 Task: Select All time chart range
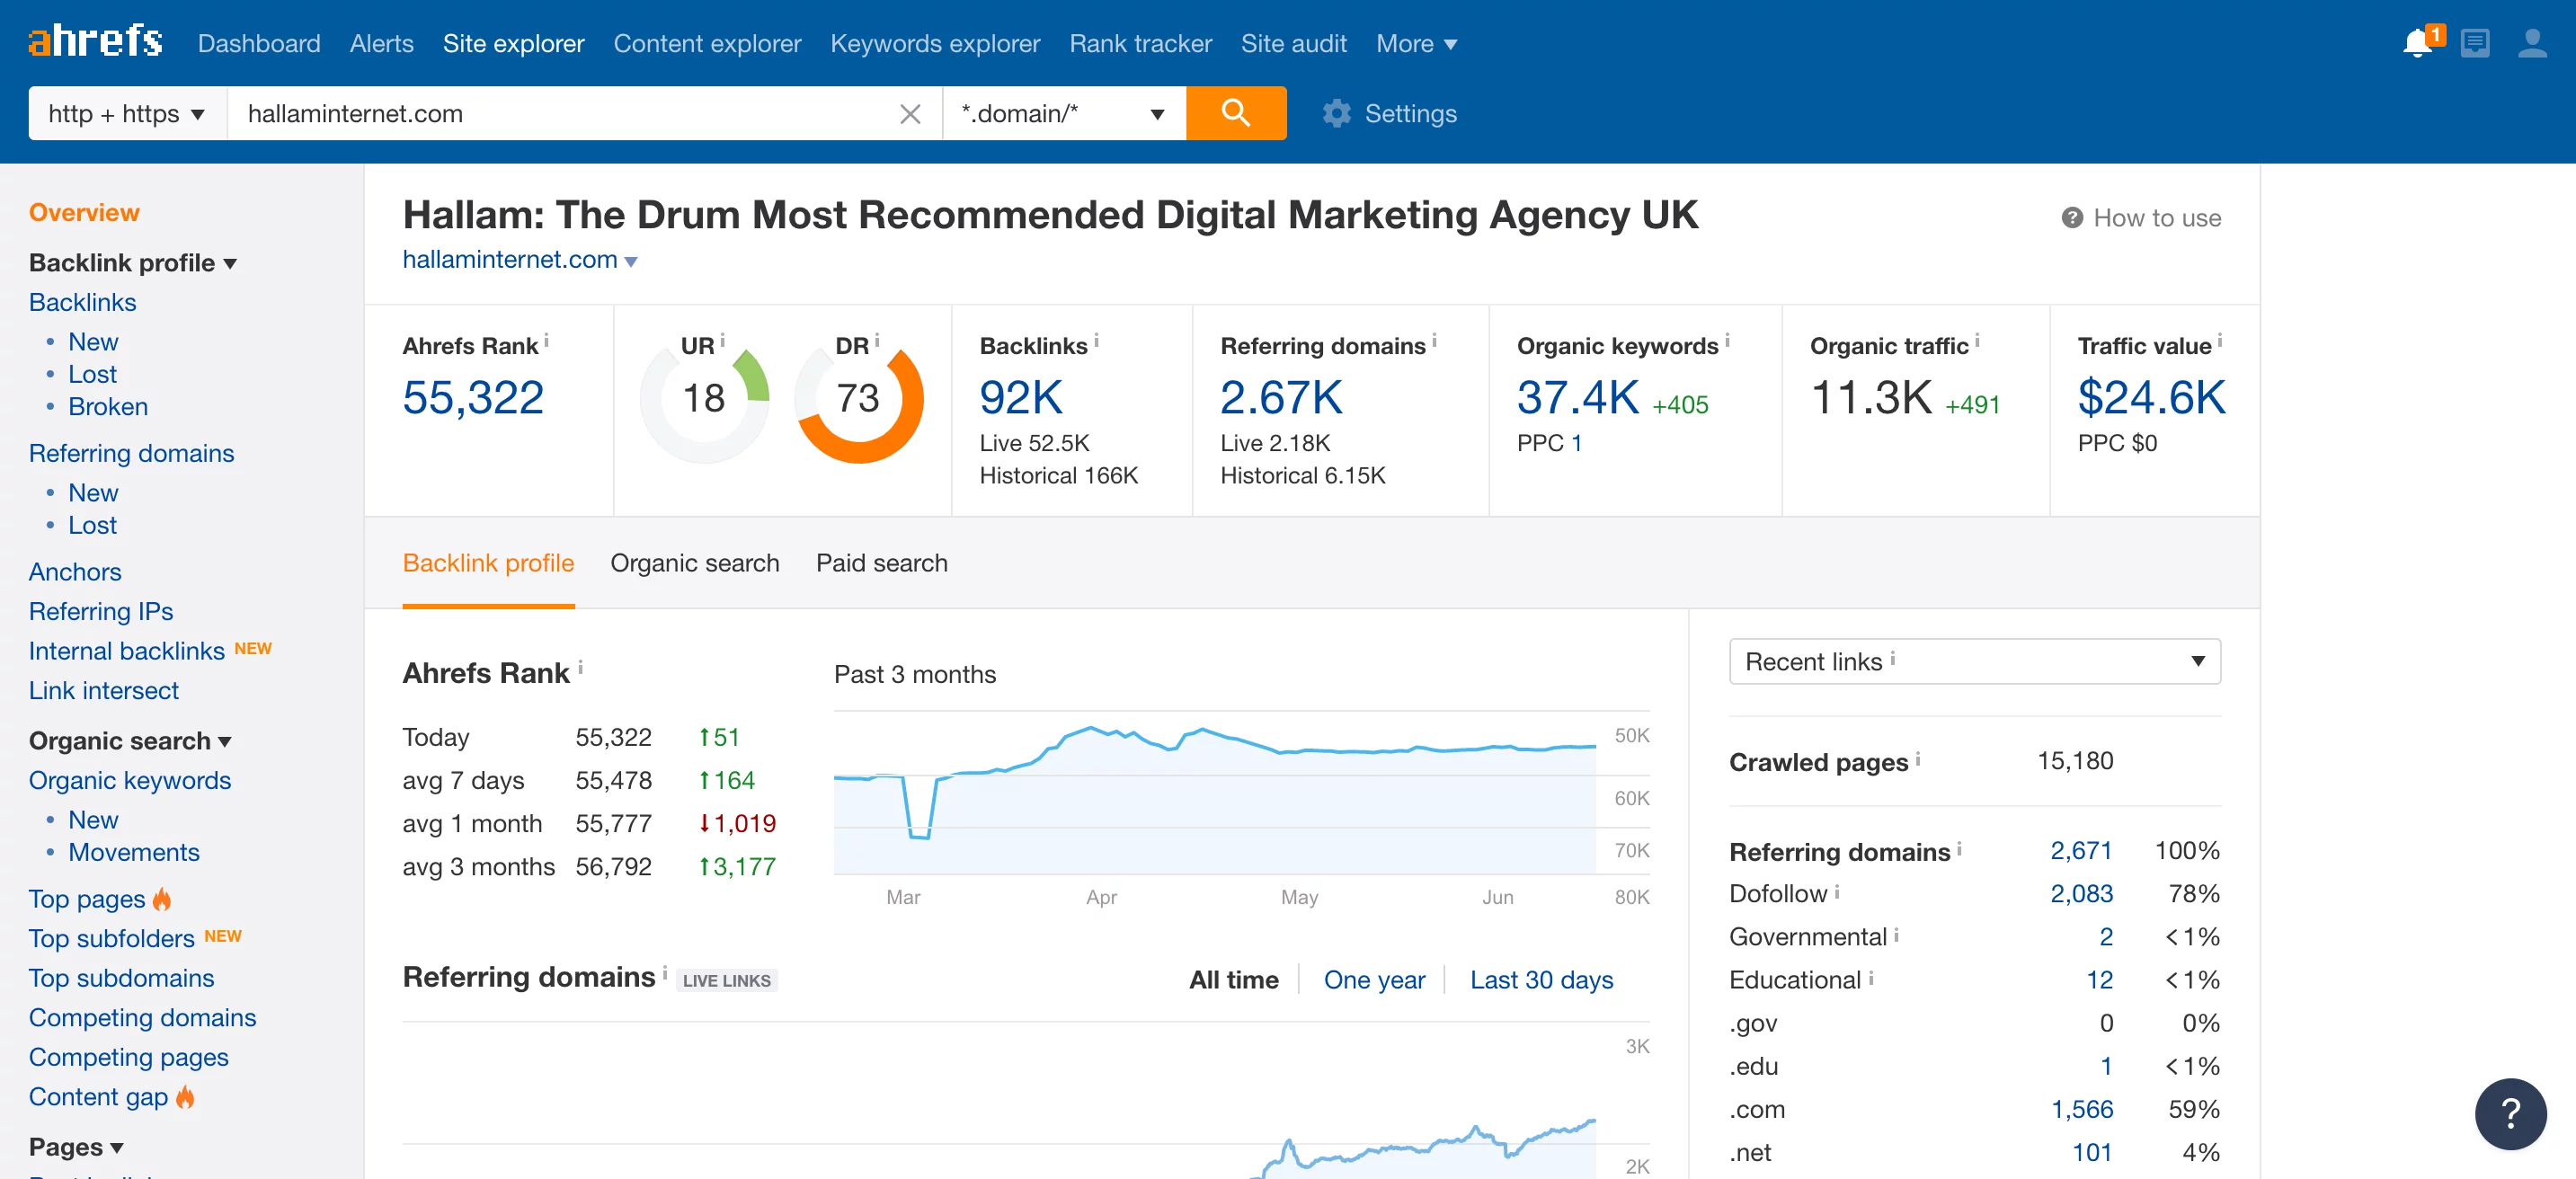tap(1233, 980)
